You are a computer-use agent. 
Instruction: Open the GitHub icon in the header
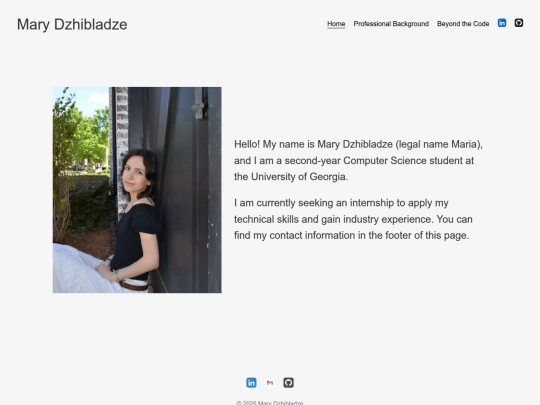coord(519,23)
